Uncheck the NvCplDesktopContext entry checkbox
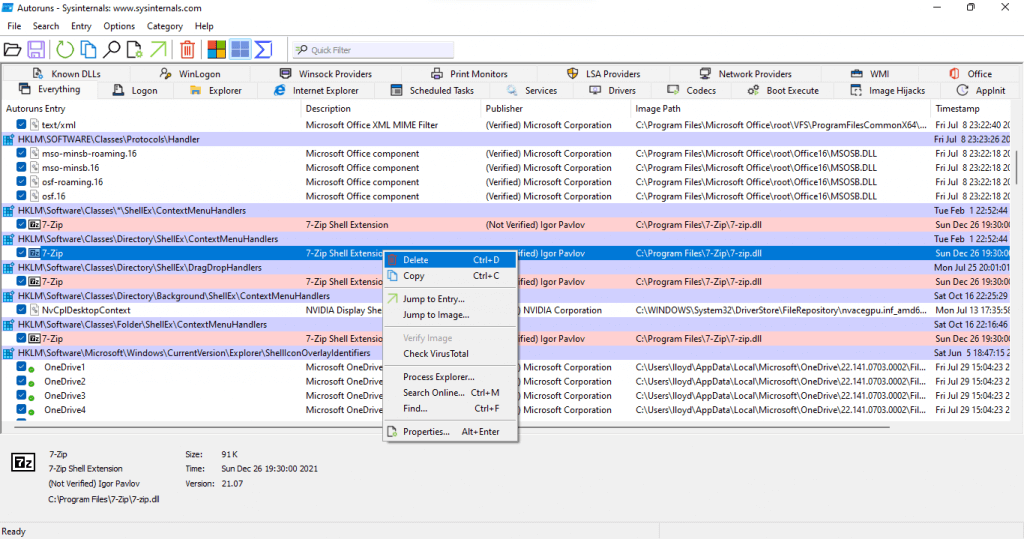 (22, 311)
